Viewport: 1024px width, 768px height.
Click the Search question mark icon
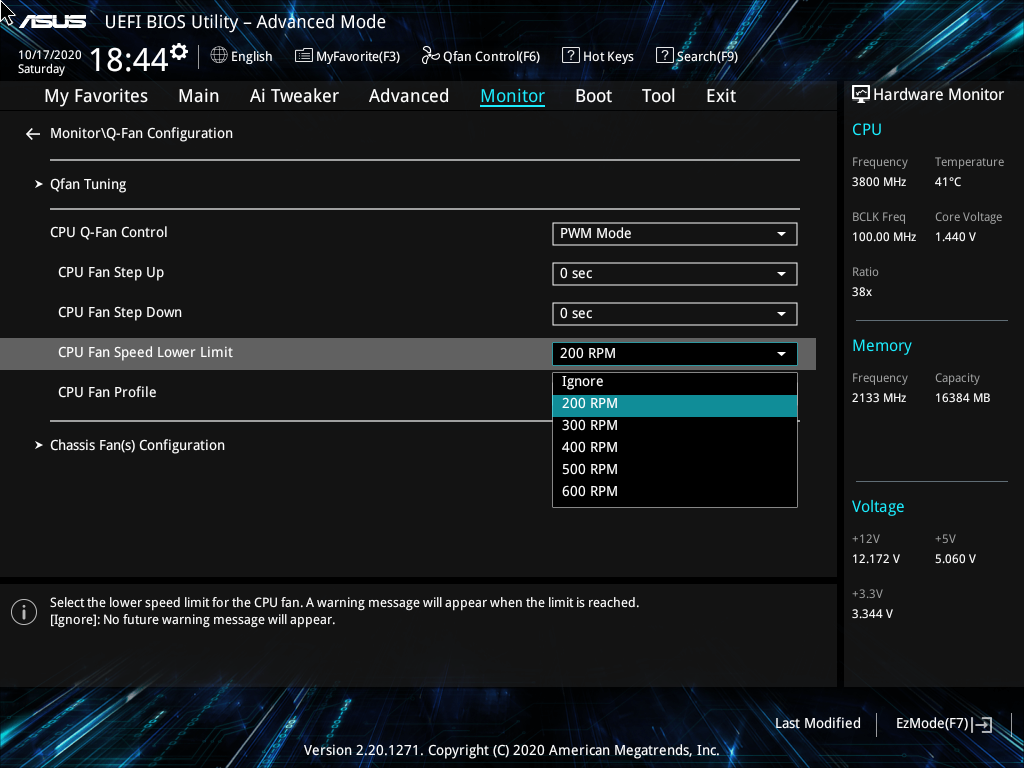pos(664,56)
